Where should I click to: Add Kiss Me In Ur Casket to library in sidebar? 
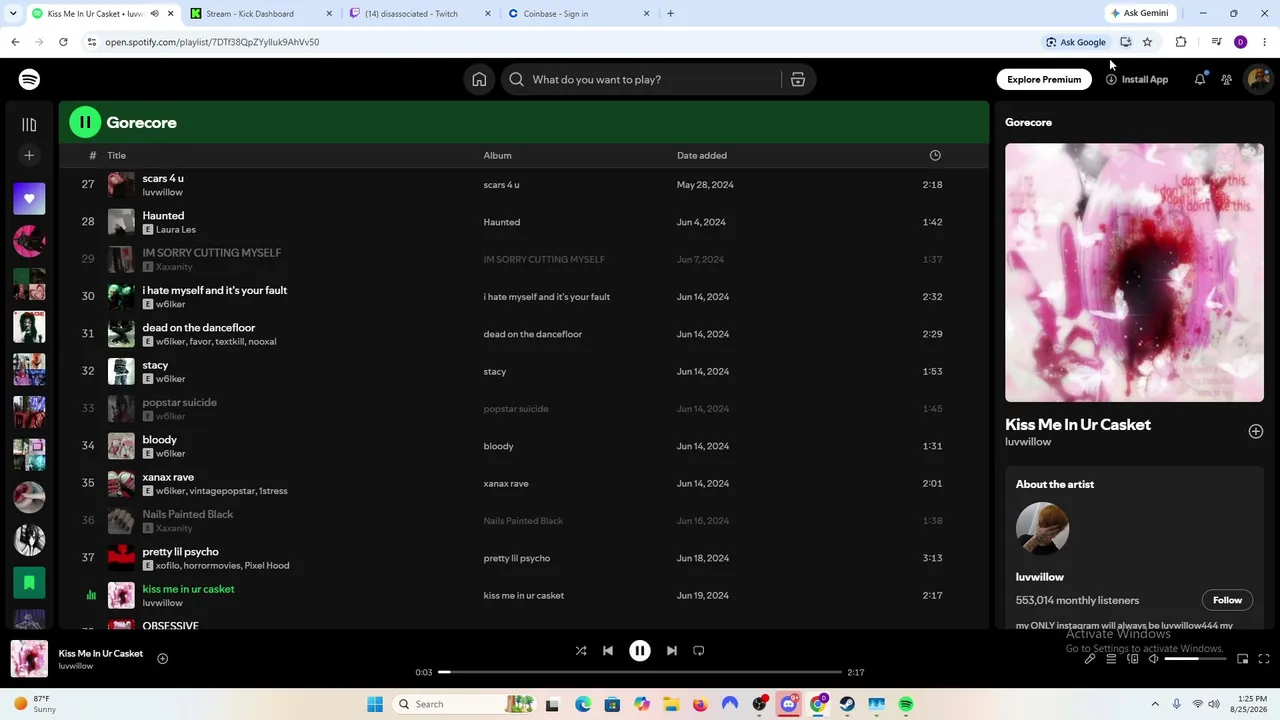coord(1256,431)
